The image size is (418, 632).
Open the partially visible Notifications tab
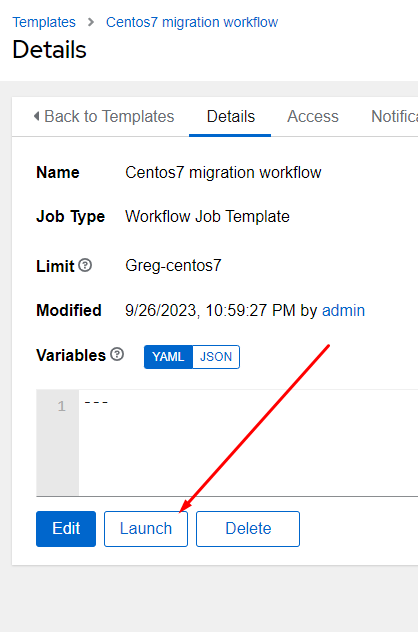tap(394, 116)
